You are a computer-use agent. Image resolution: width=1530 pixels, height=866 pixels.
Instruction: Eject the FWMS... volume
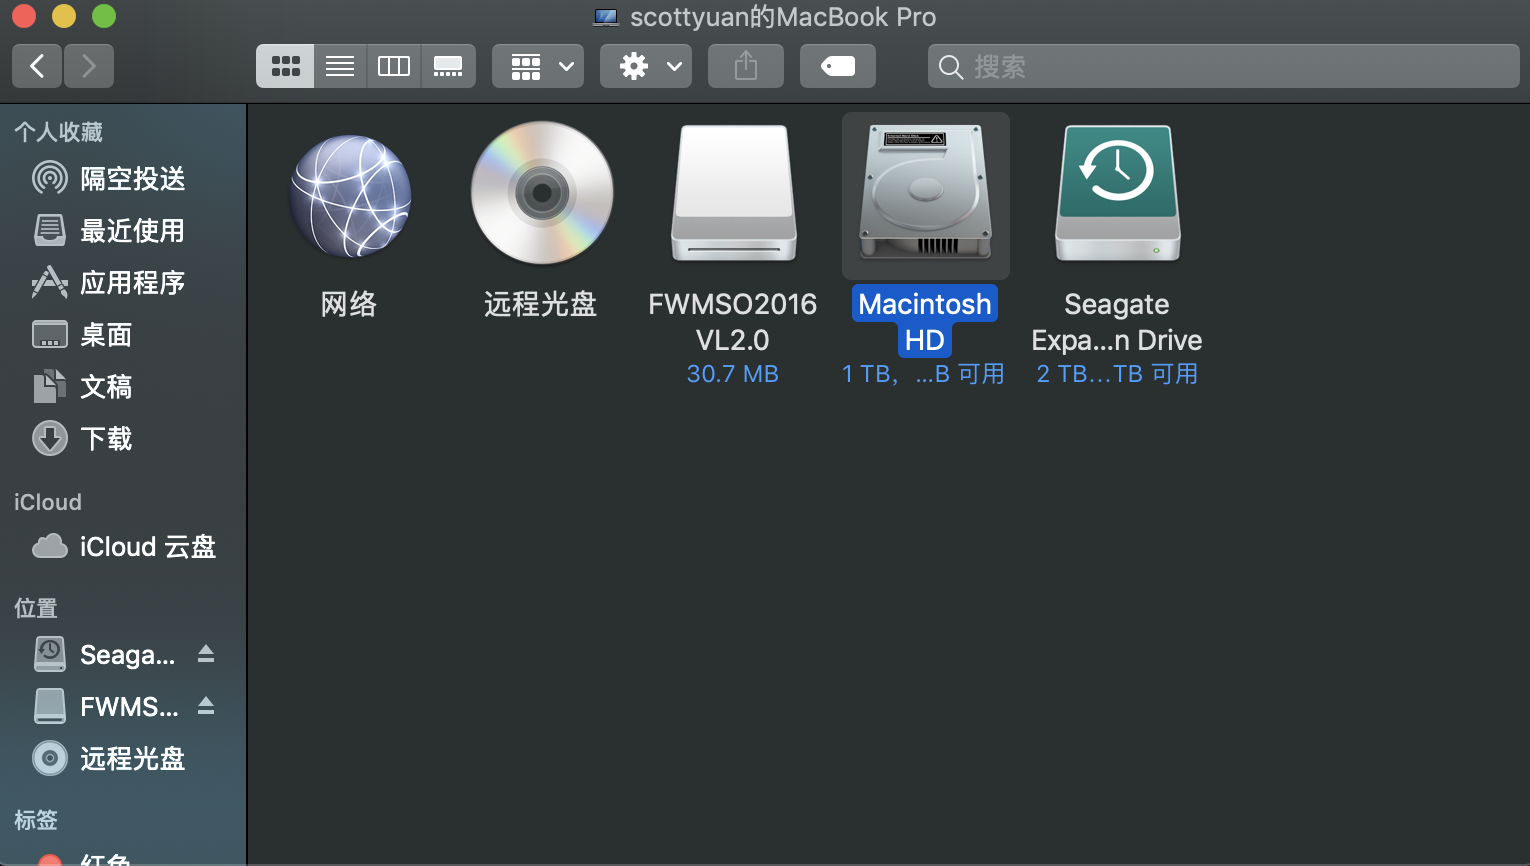(206, 706)
